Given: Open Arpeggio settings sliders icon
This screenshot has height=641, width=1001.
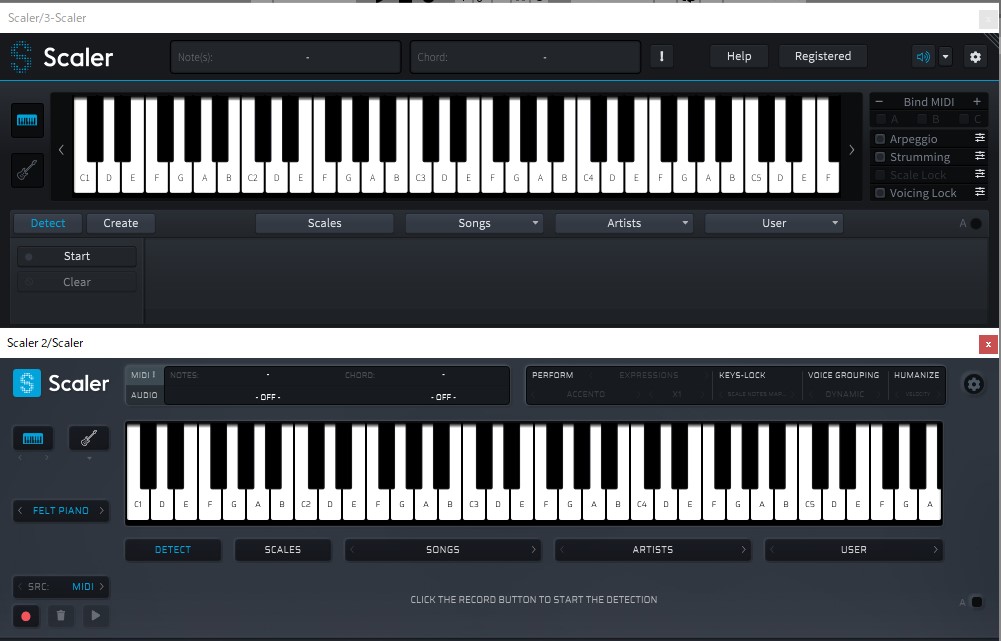Looking at the screenshot, I should tap(979, 138).
